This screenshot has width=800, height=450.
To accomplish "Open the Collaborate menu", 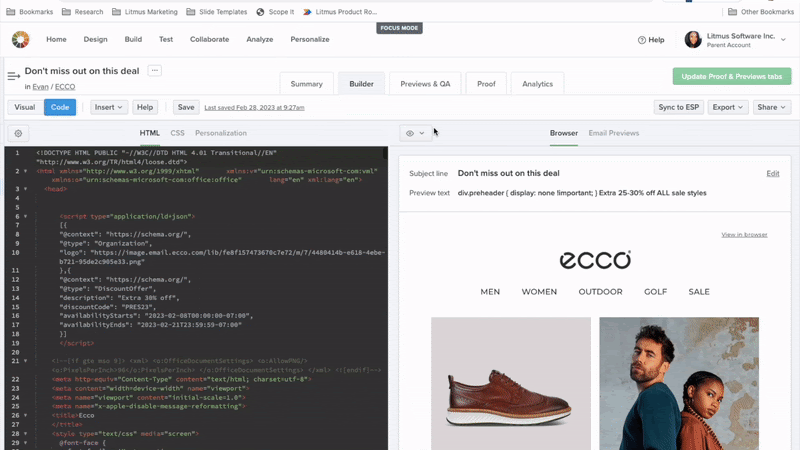I will [x=209, y=39].
